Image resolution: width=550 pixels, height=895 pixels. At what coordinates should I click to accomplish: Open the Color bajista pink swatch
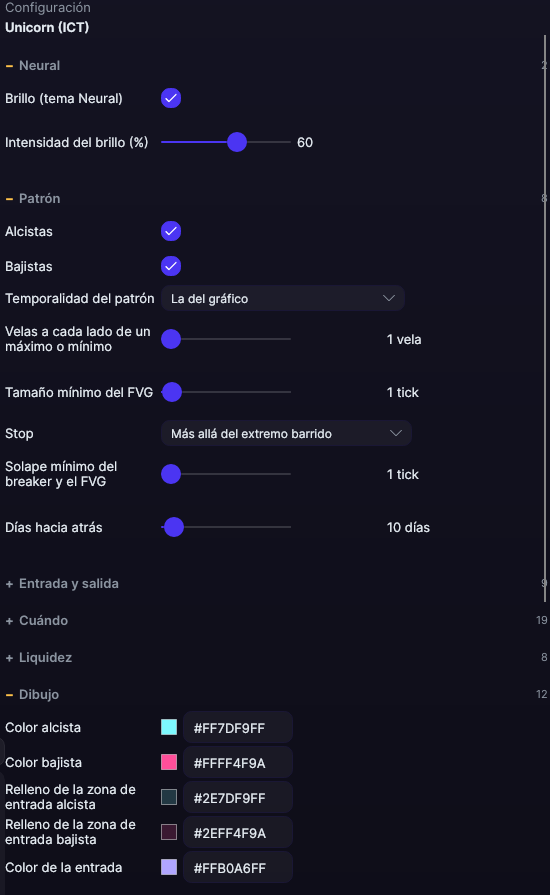tap(169, 762)
